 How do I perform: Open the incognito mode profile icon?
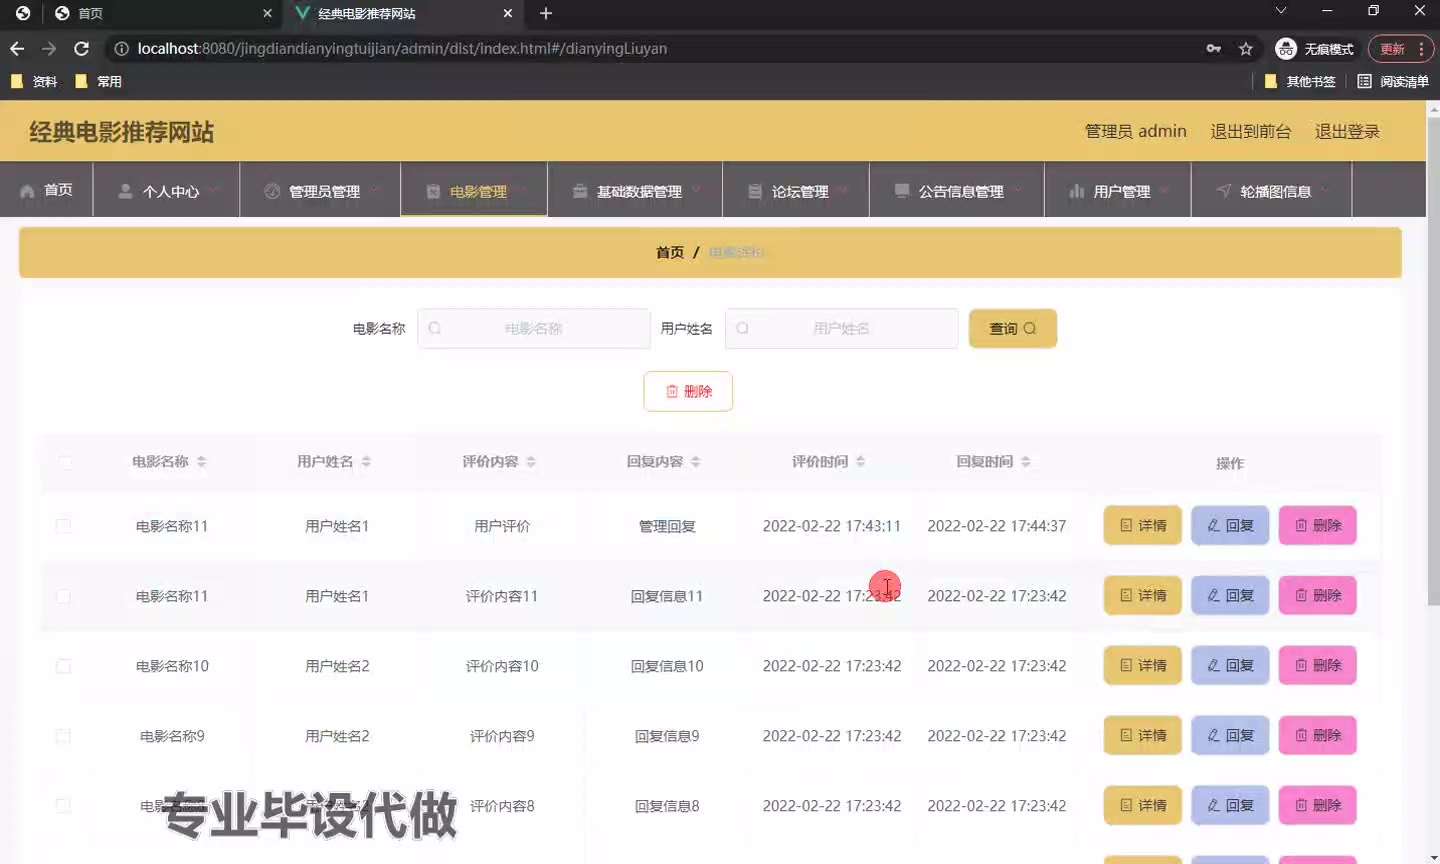[1315, 48]
